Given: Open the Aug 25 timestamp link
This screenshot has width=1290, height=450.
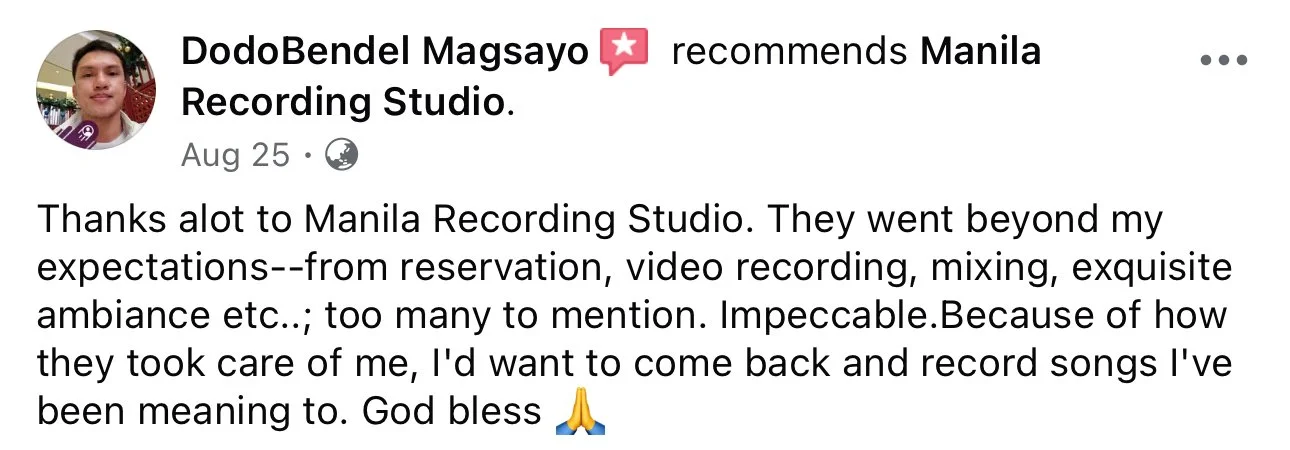Looking at the screenshot, I should [236, 156].
